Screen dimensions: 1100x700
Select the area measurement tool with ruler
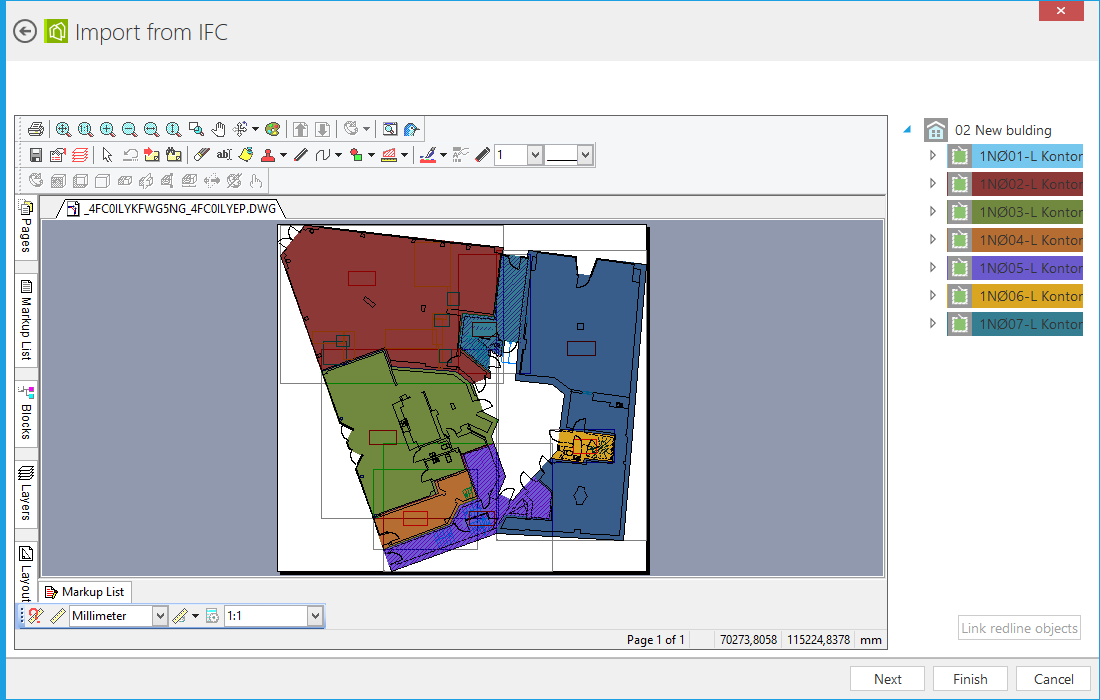(x=389, y=155)
